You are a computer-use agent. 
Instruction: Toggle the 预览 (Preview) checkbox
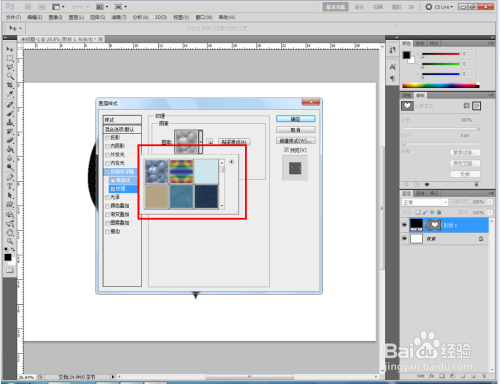point(286,150)
